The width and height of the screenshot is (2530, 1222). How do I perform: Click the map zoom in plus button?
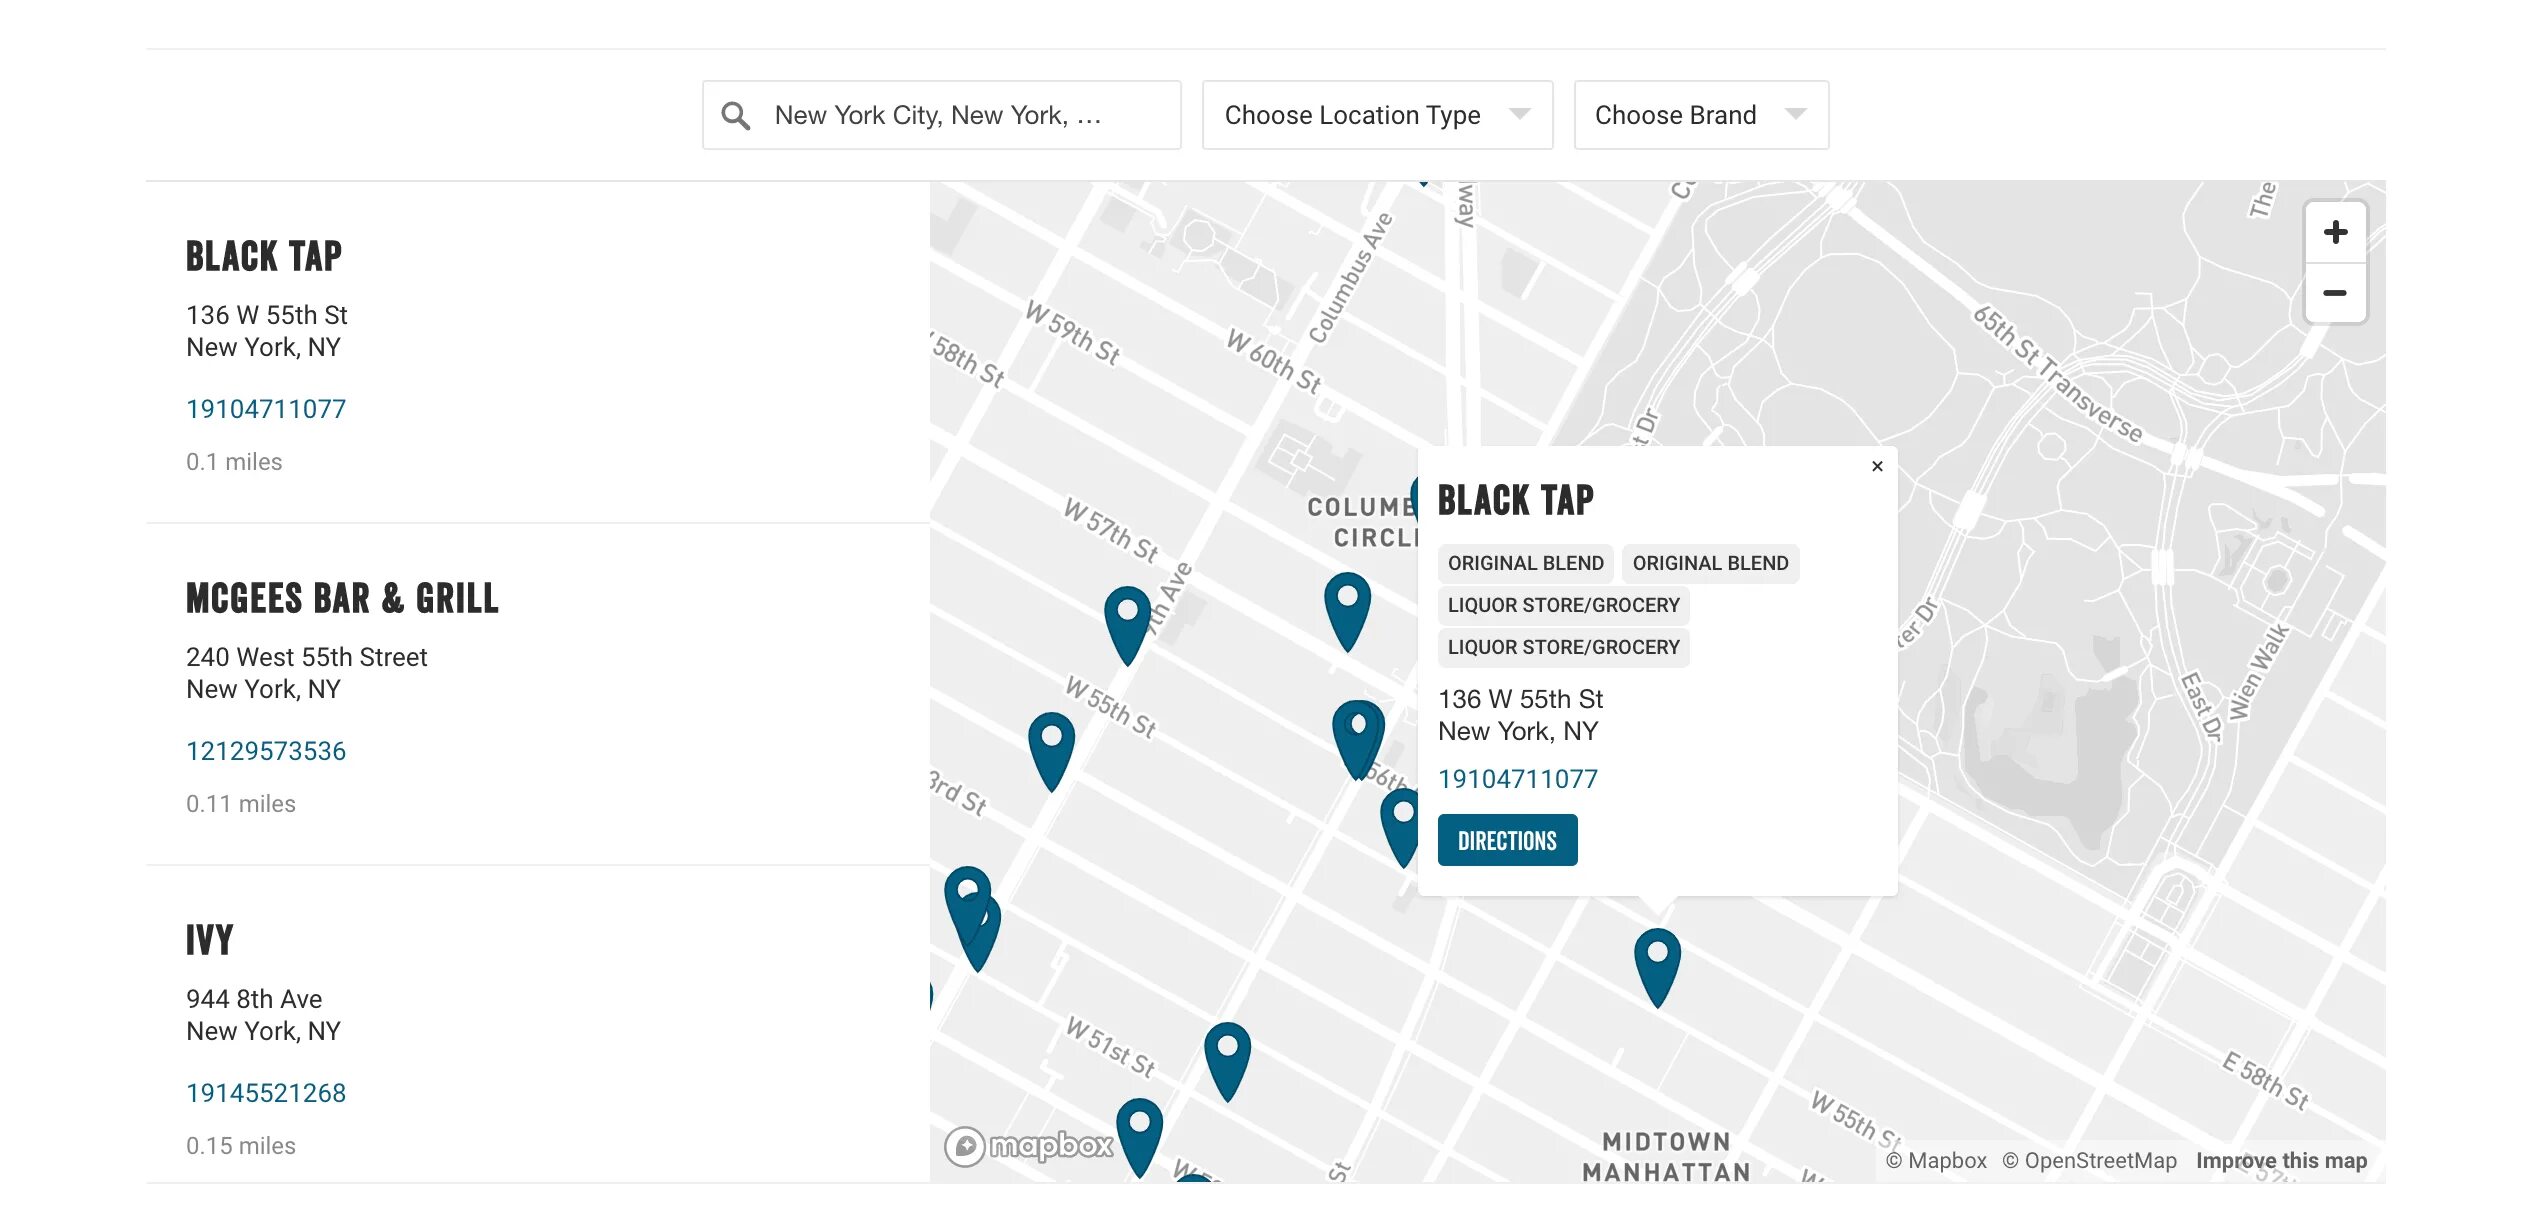click(x=2335, y=233)
